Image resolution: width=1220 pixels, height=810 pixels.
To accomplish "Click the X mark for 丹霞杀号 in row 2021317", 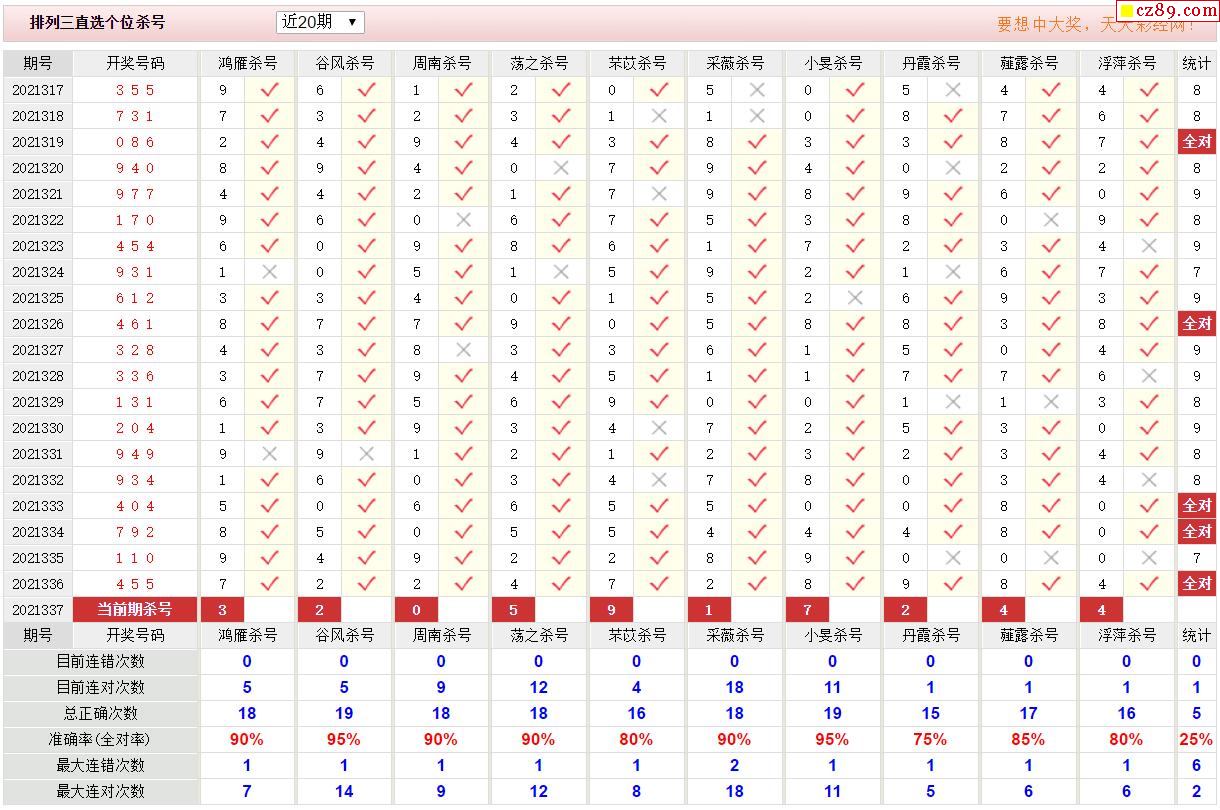I will coord(953,90).
